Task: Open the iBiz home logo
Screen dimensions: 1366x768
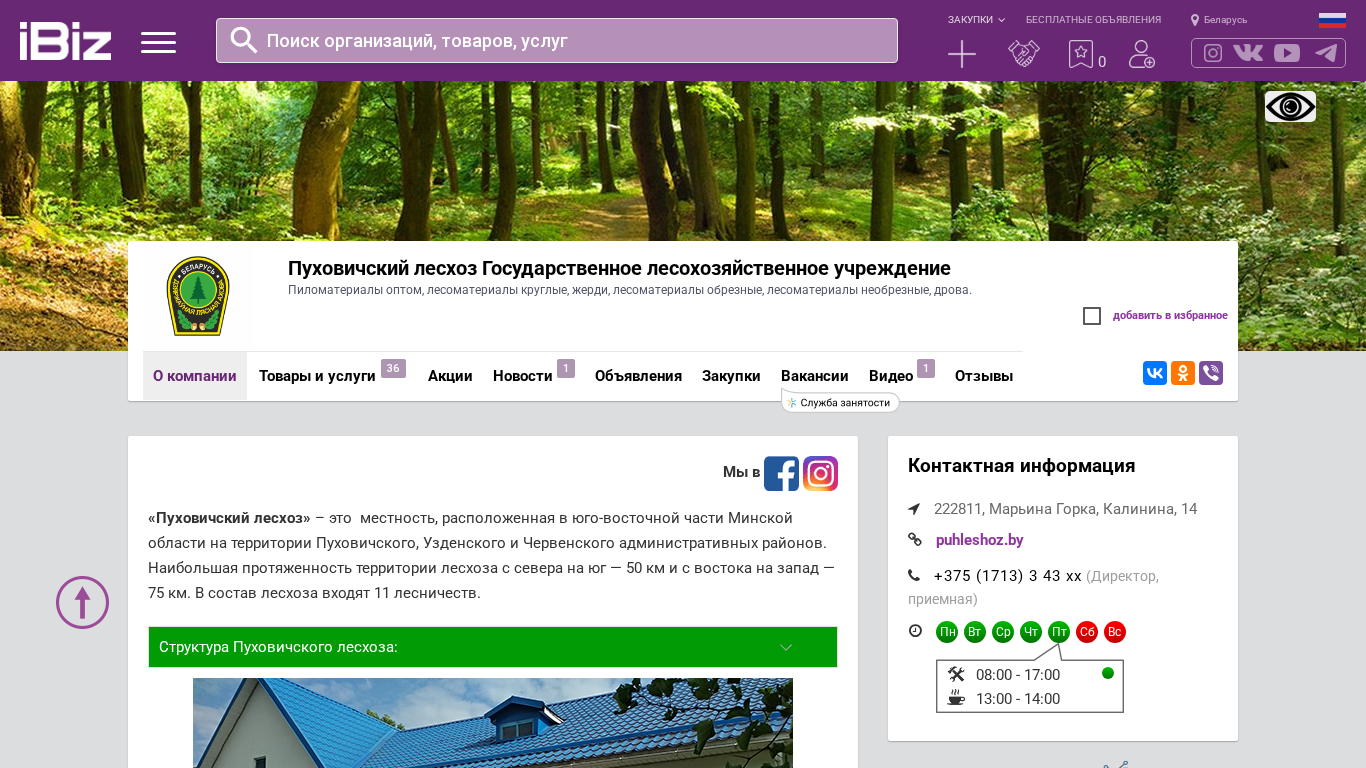Action: coord(65,41)
